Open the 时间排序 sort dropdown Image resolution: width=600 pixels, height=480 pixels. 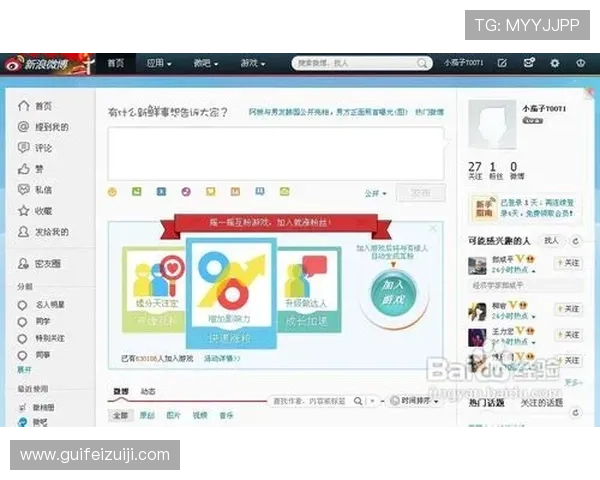(414, 401)
